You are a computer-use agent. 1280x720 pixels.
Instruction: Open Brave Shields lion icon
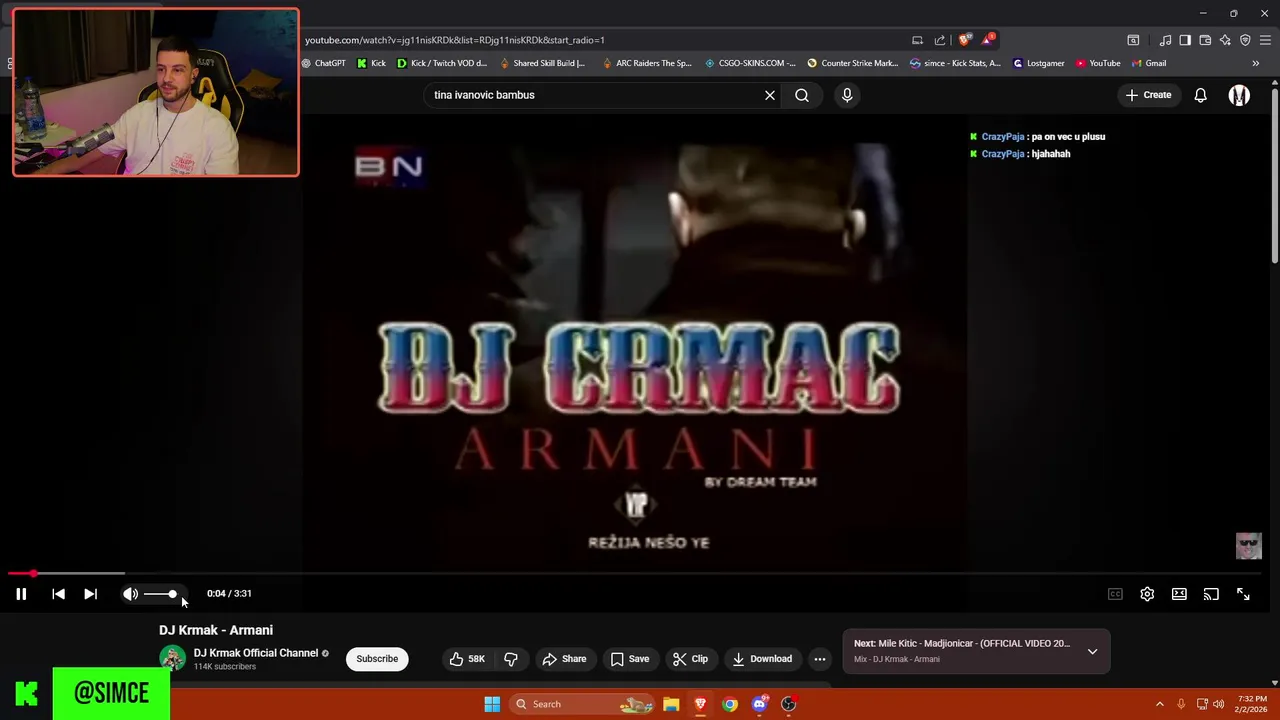coord(964,40)
